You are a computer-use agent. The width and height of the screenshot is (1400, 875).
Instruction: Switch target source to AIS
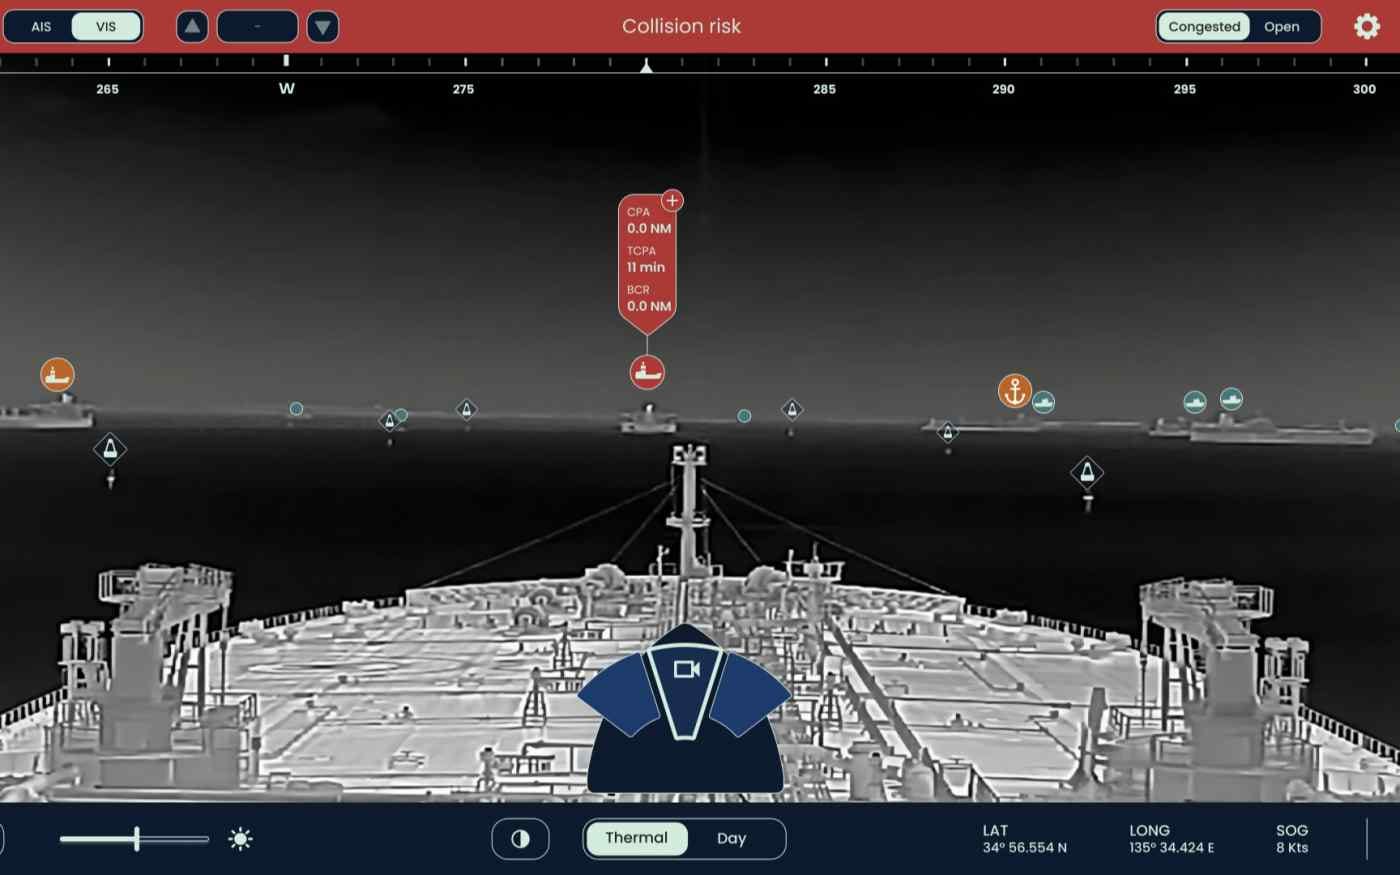click(41, 27)
